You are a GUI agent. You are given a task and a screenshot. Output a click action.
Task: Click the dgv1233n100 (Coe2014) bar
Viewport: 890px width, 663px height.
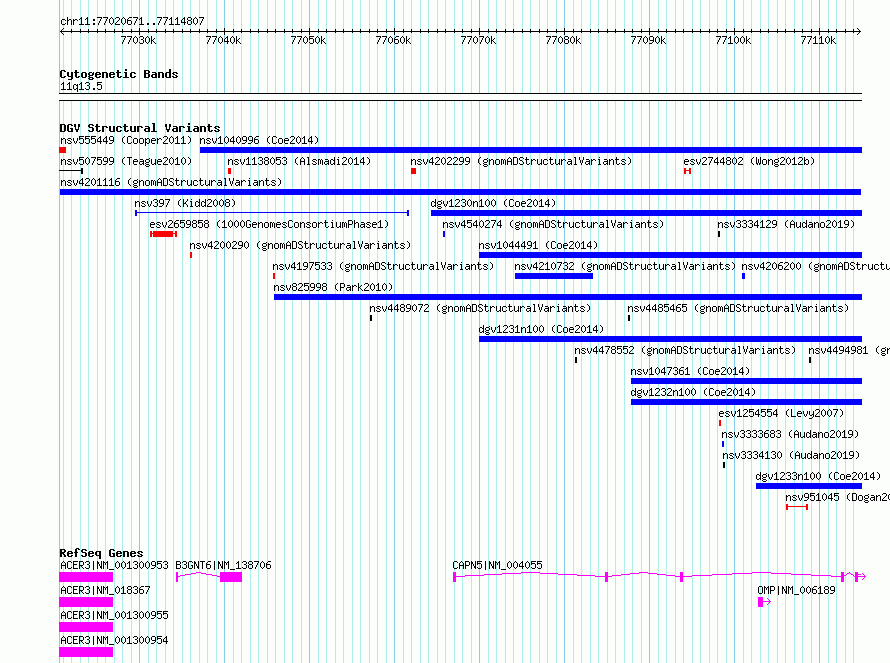pos(809,486)
